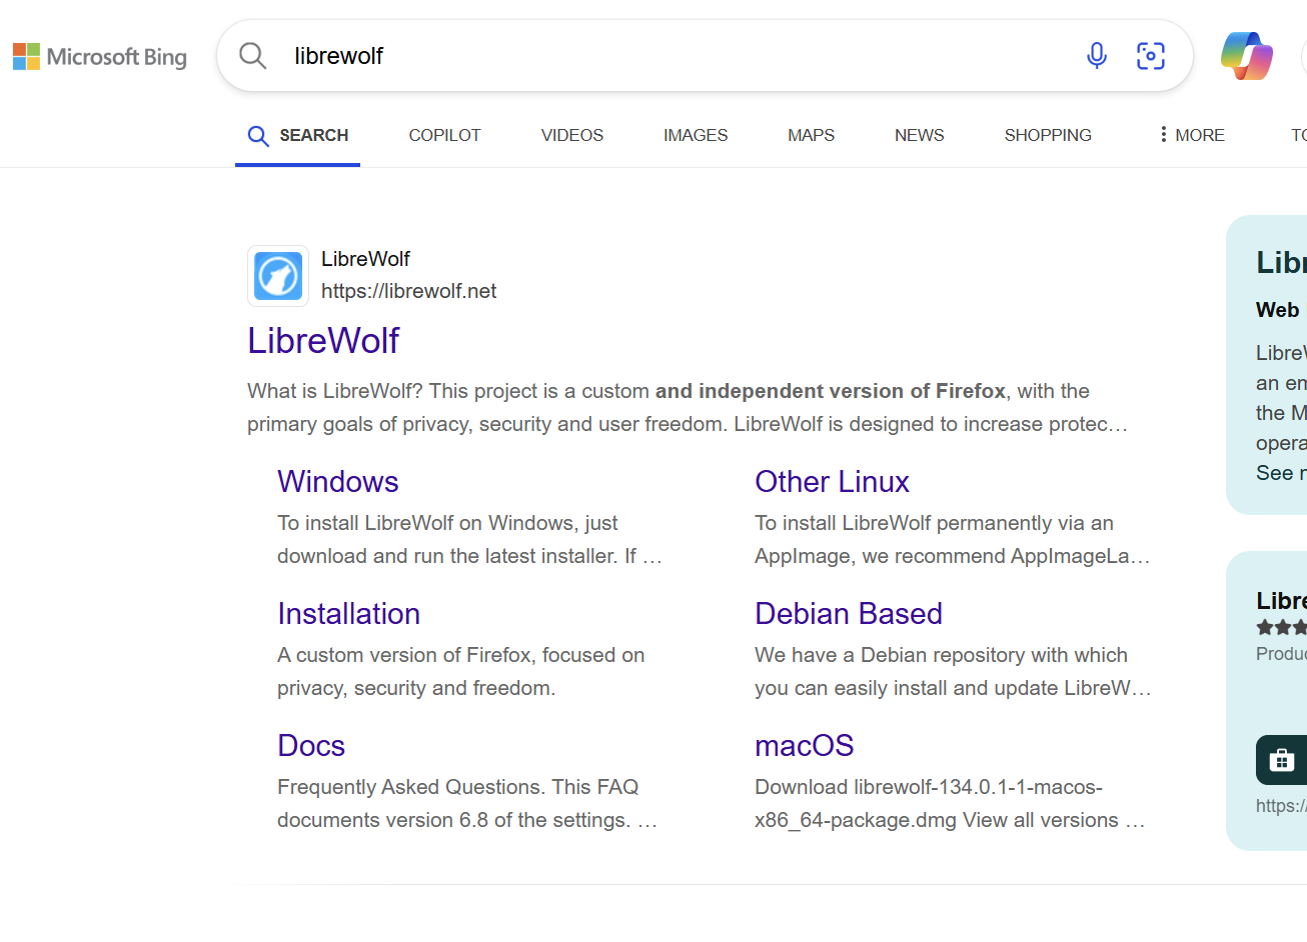Open the Copilot colorful icon
The image size is (1307, 942).
pyautogui.click(x=1246, y=56)
